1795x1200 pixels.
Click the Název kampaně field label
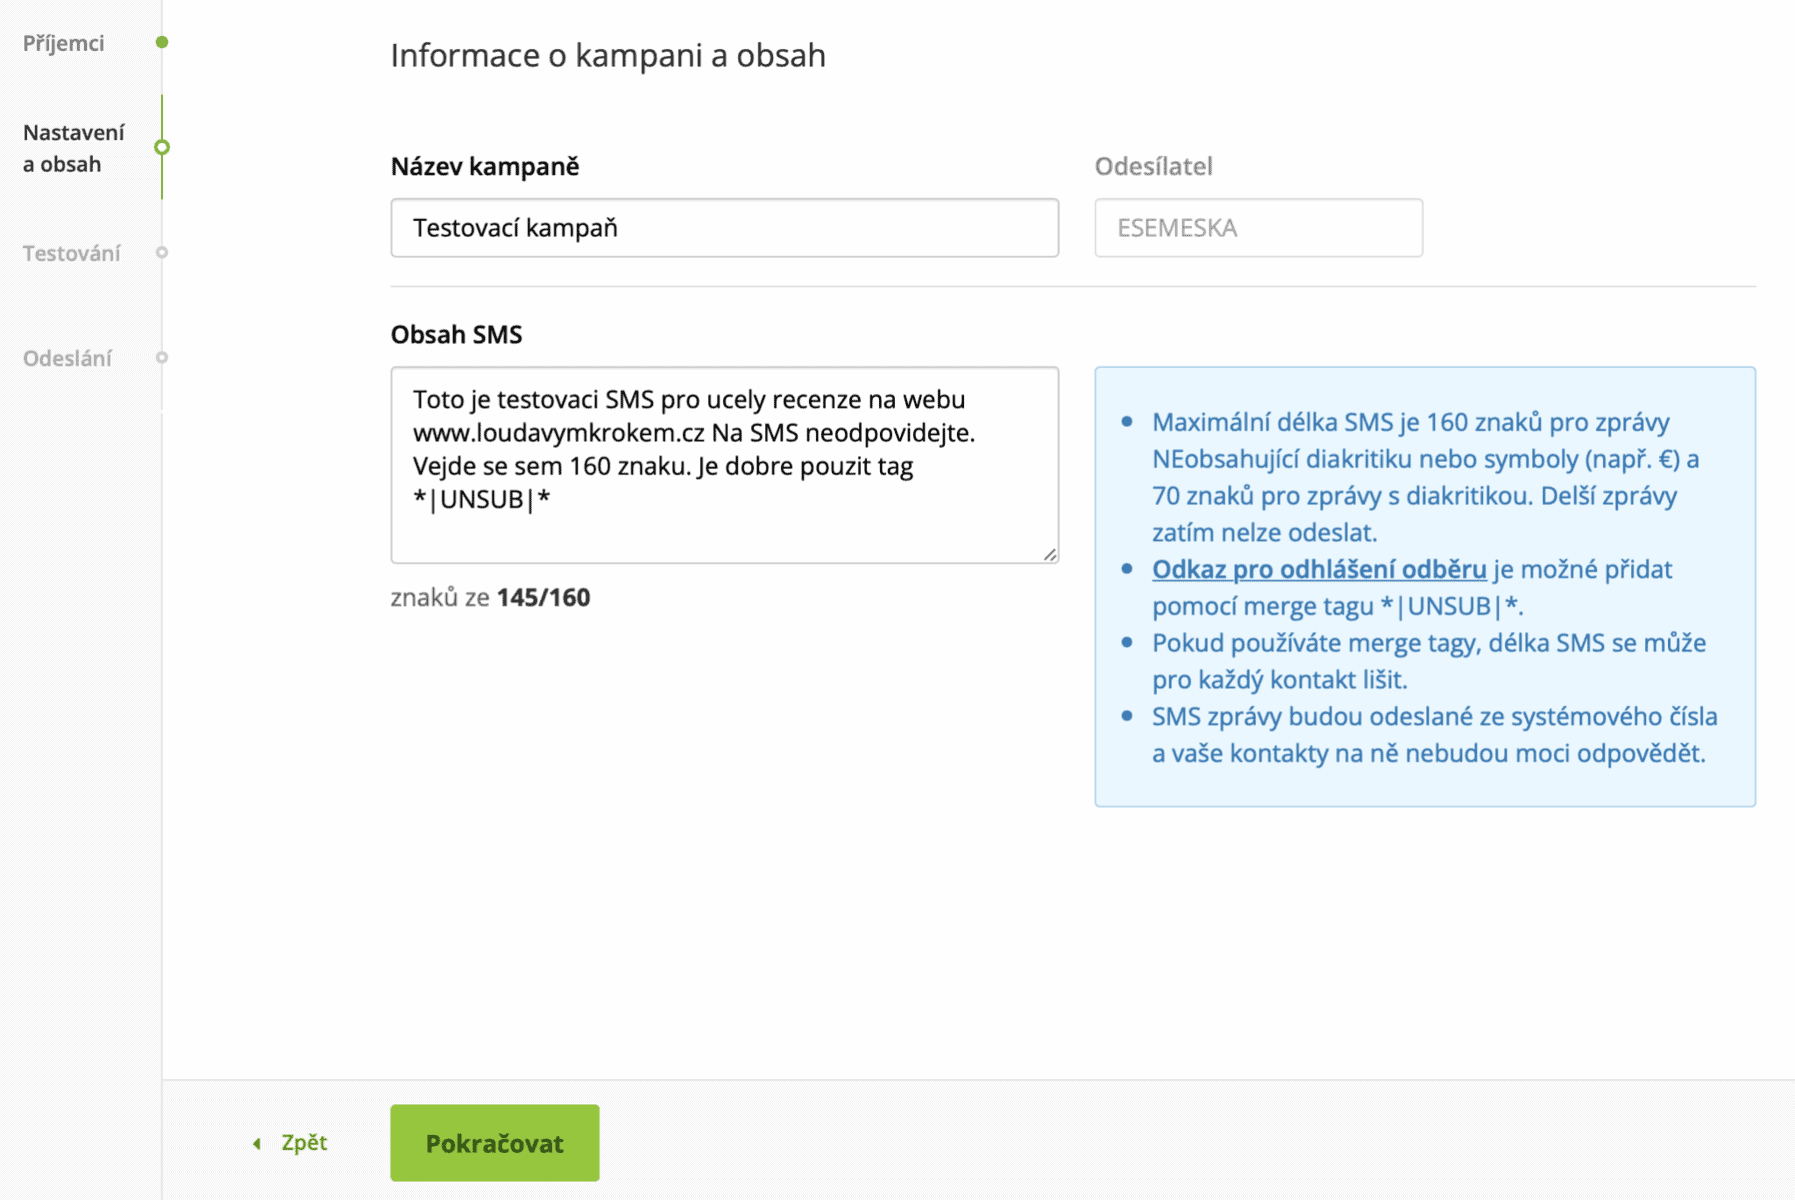coord(485,166)
